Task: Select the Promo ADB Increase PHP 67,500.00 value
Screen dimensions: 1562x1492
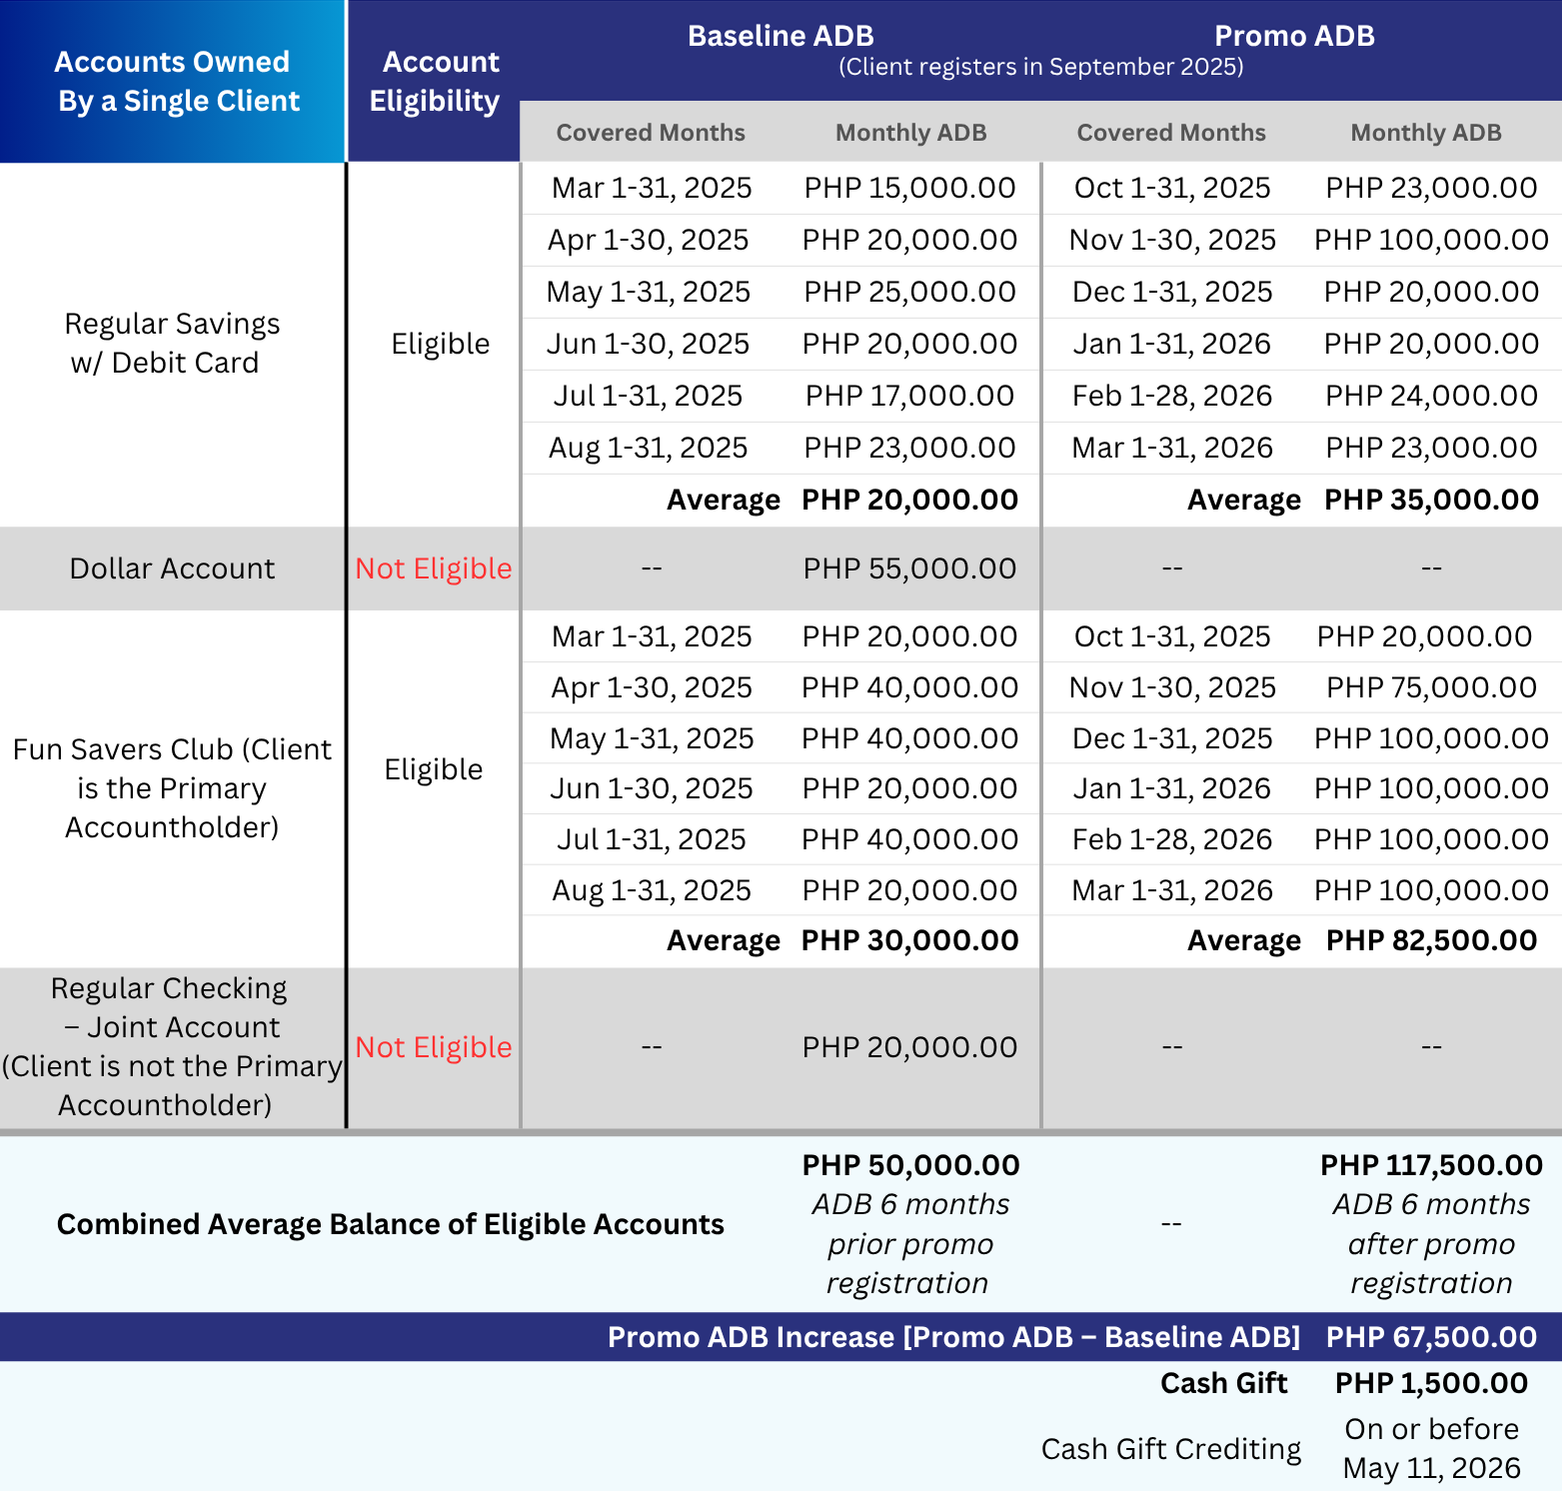Action: tap(1430, 1337)
